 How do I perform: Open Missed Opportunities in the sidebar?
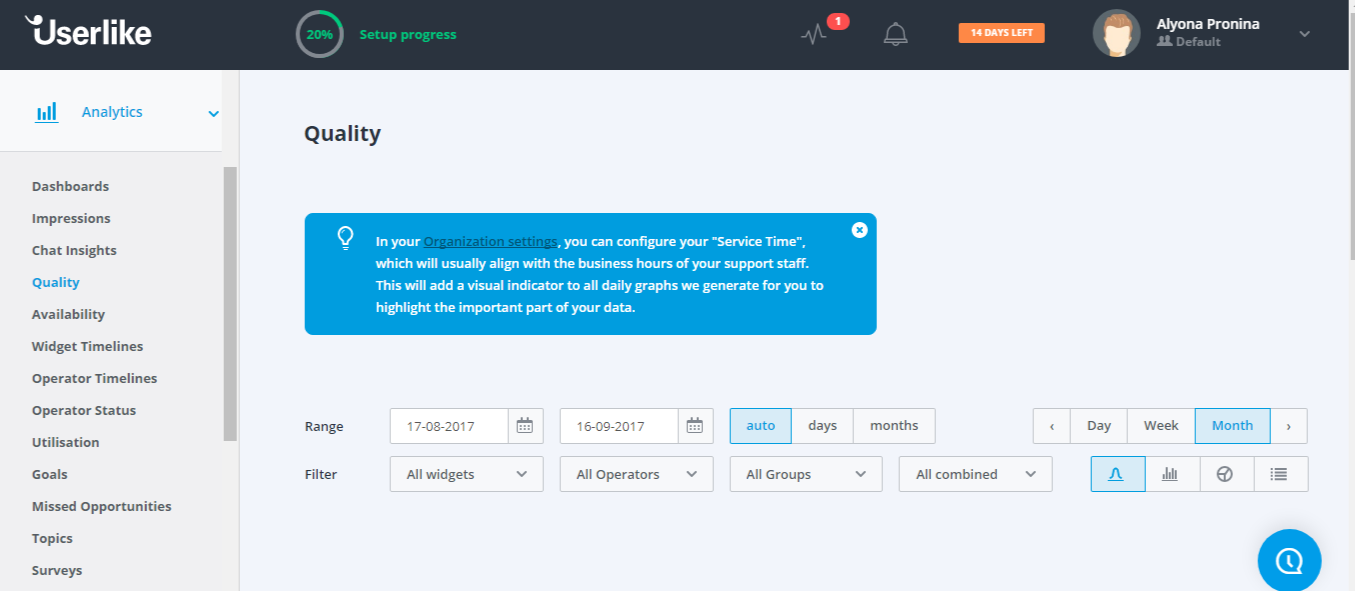(101, 507)
